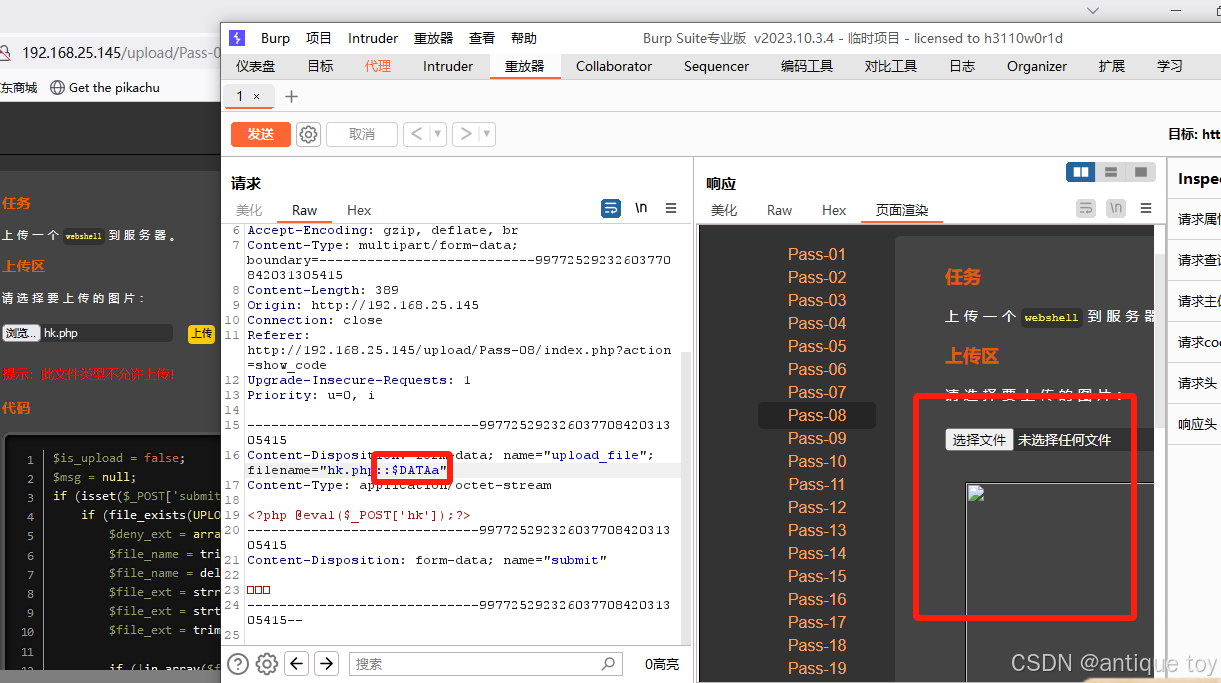The width and height of the screenshot is (1221, 683).
Task: Click the filename hk.php::$DATAa text
Action: click(x=384, y=470)
